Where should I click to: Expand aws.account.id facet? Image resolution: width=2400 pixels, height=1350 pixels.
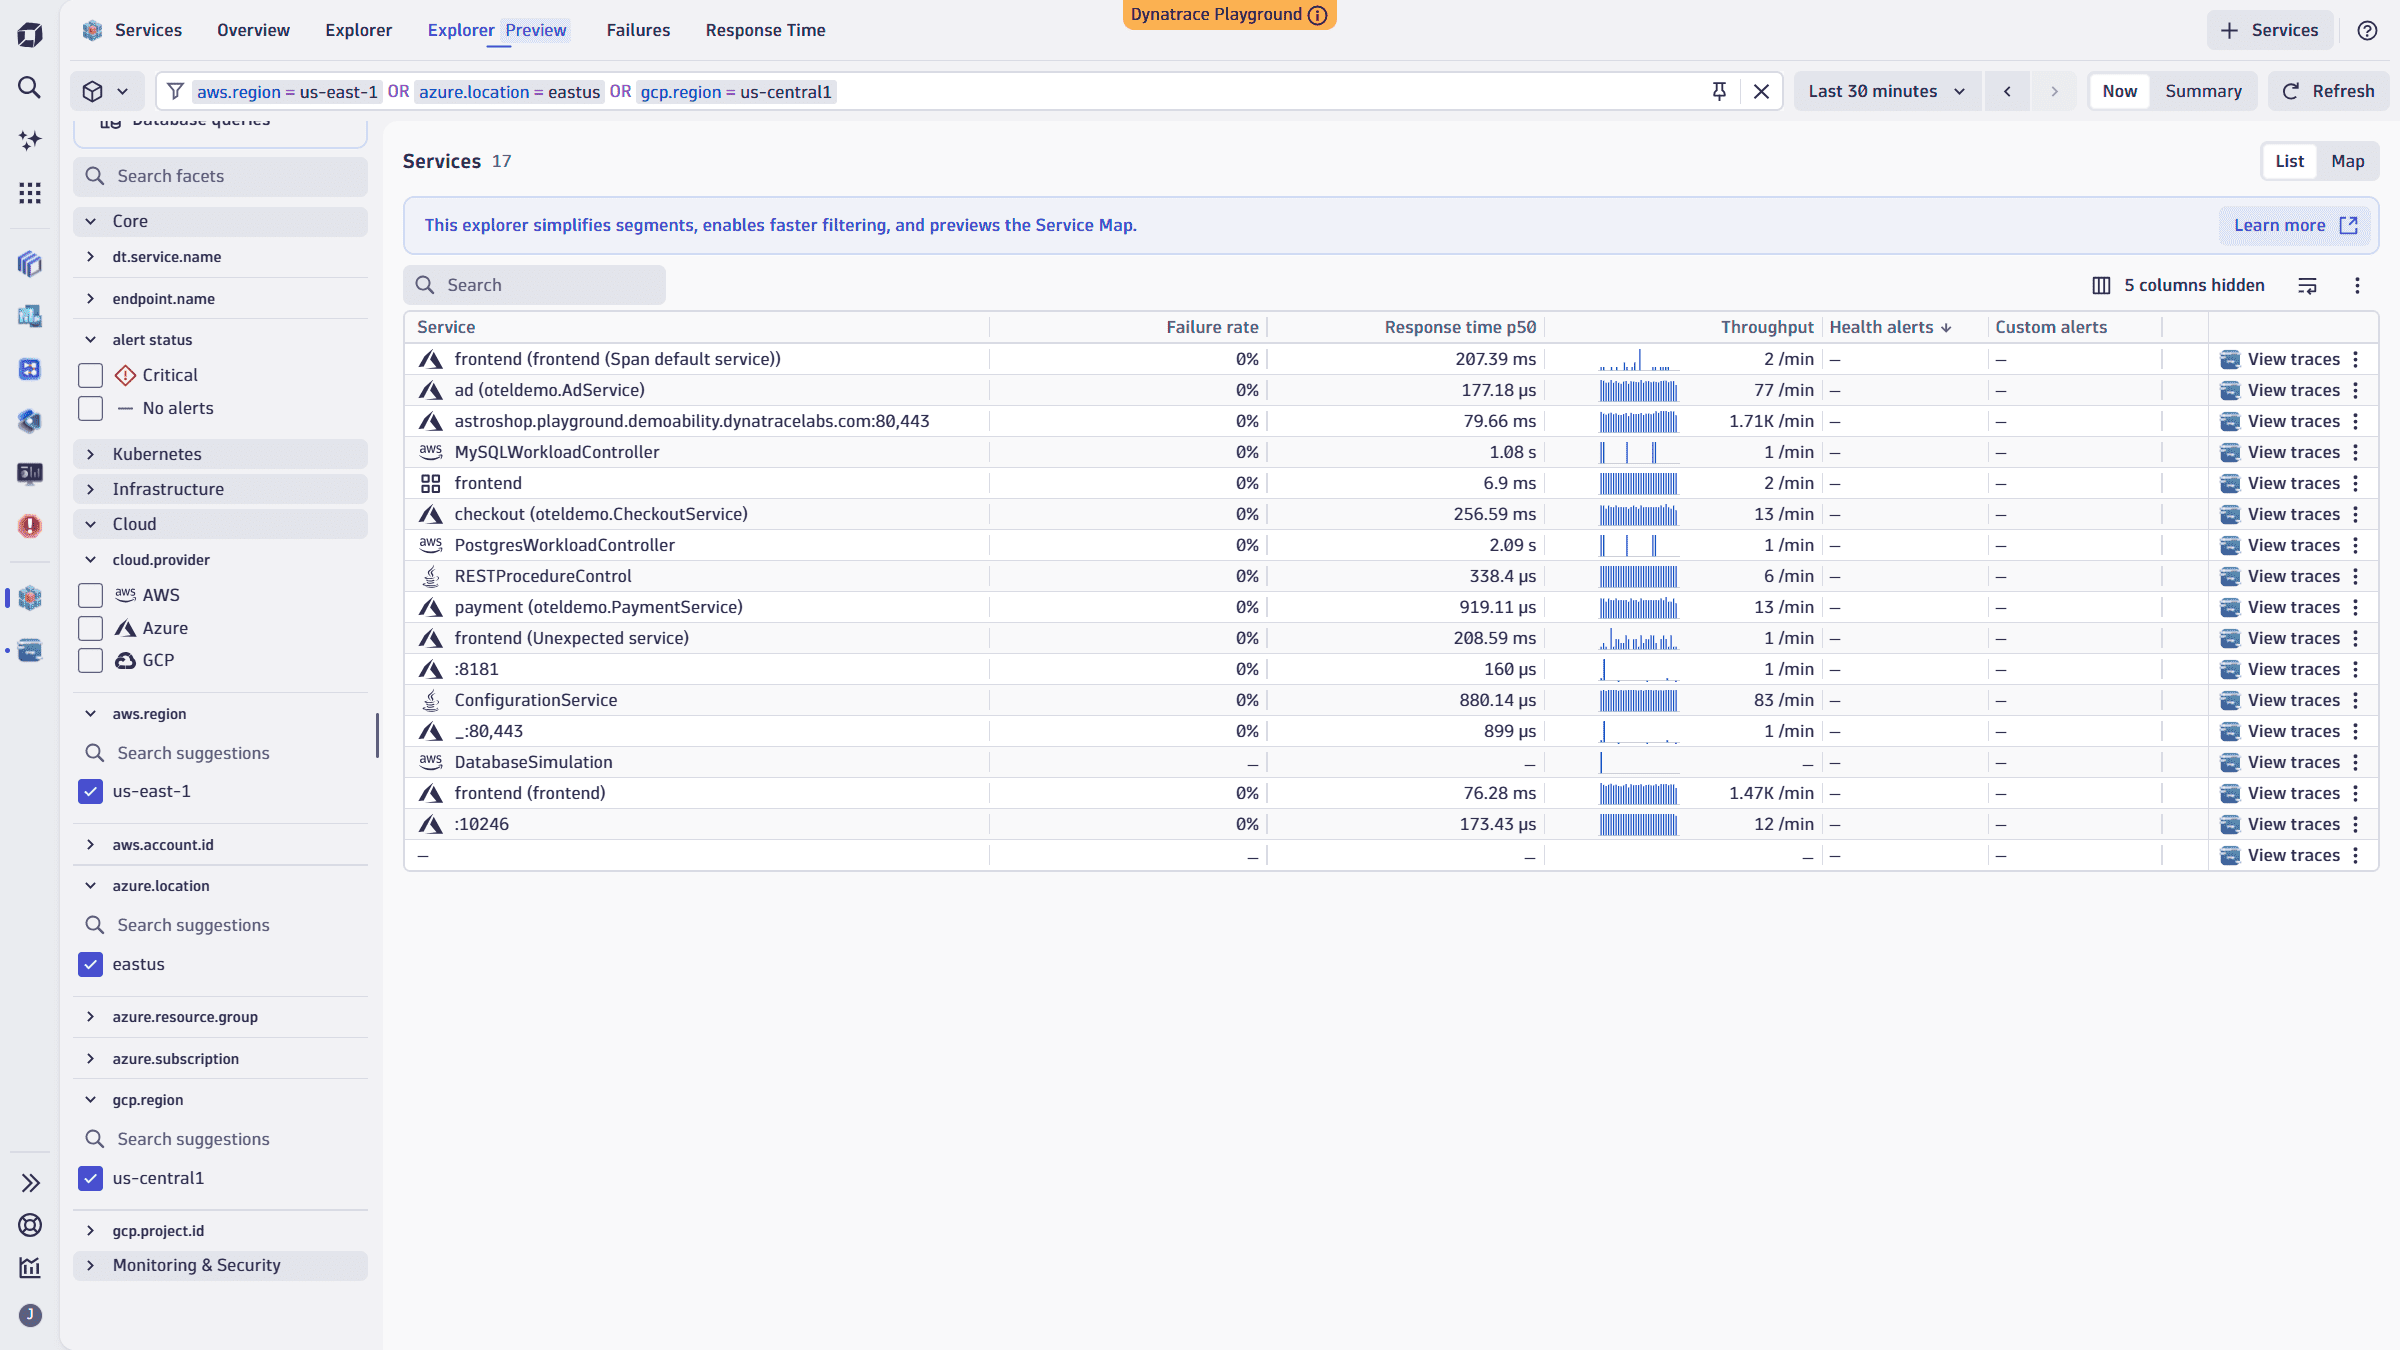[220, 845]
